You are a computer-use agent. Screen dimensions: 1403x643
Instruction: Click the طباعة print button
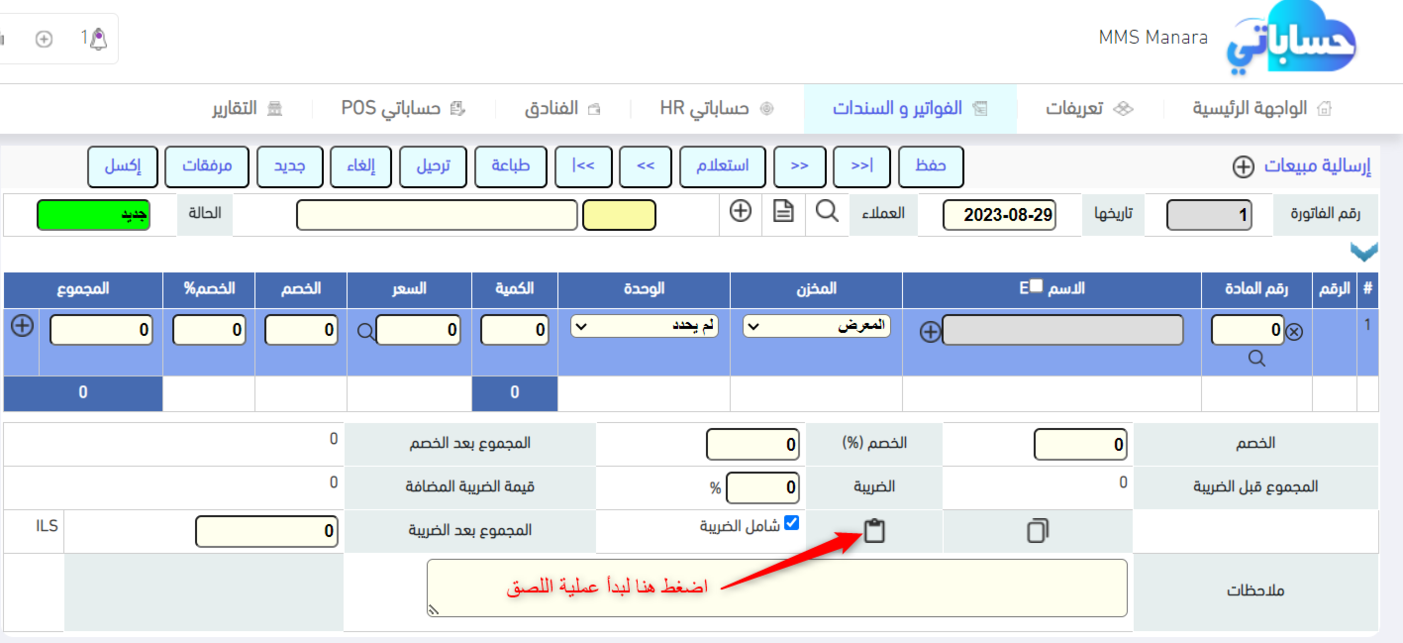click(x=510, y=166)
